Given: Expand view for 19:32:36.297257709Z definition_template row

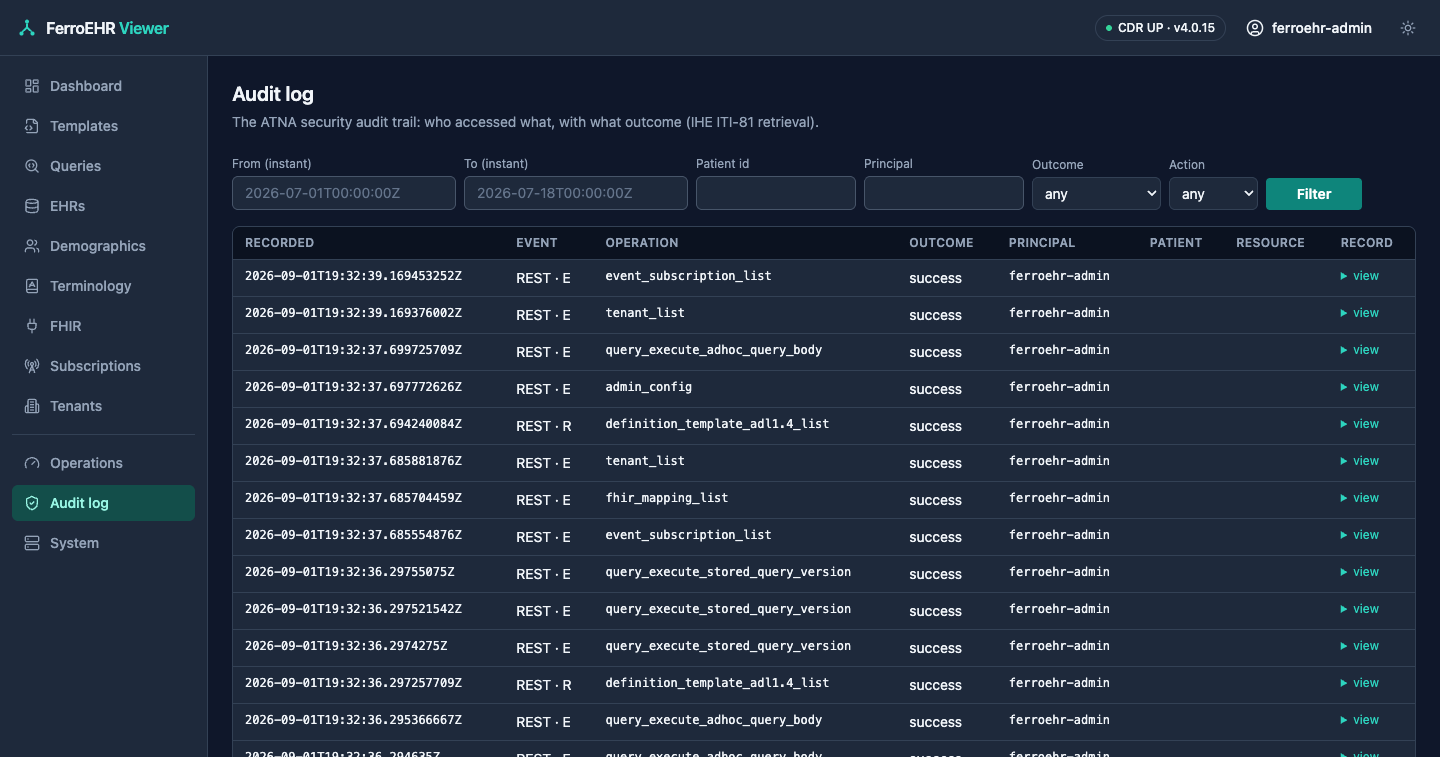Looking at the screenshot, I should 1359,683.
